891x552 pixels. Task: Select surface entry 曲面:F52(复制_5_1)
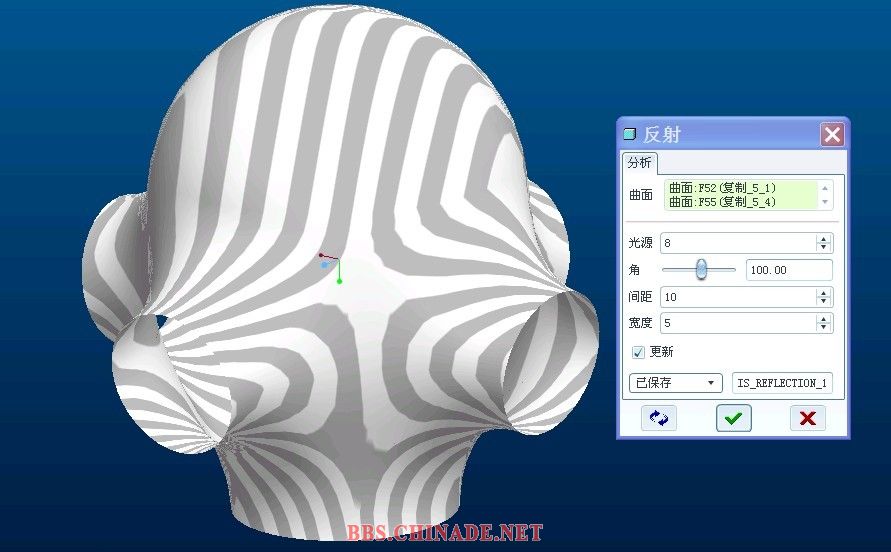click(x=722, y=188)
